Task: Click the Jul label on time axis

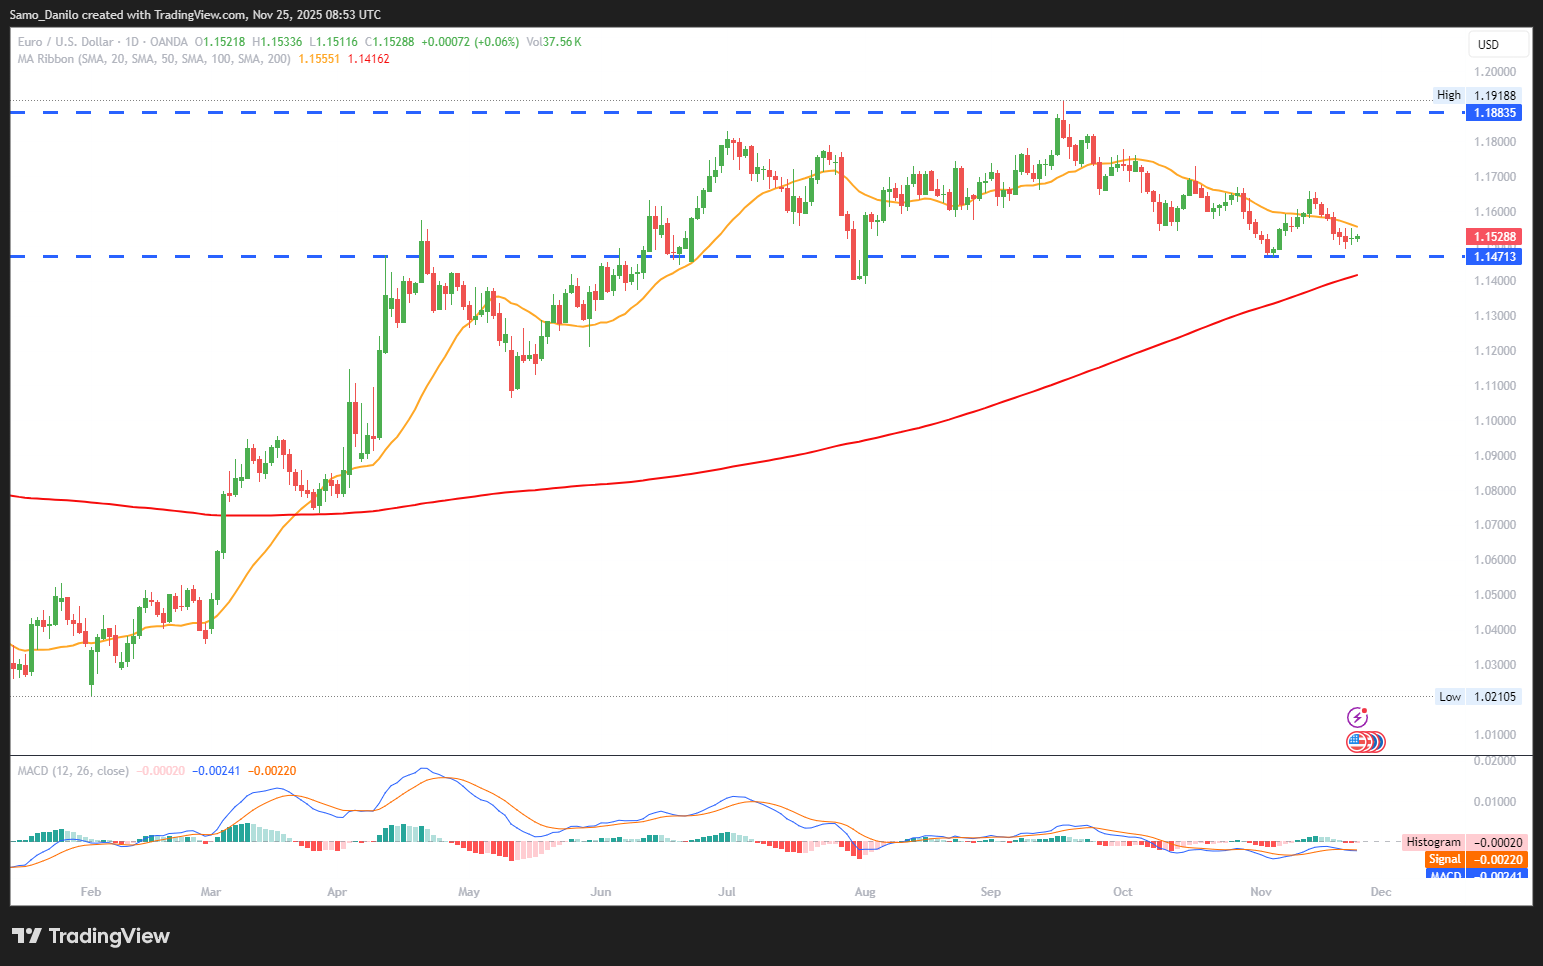Action: 727,891
